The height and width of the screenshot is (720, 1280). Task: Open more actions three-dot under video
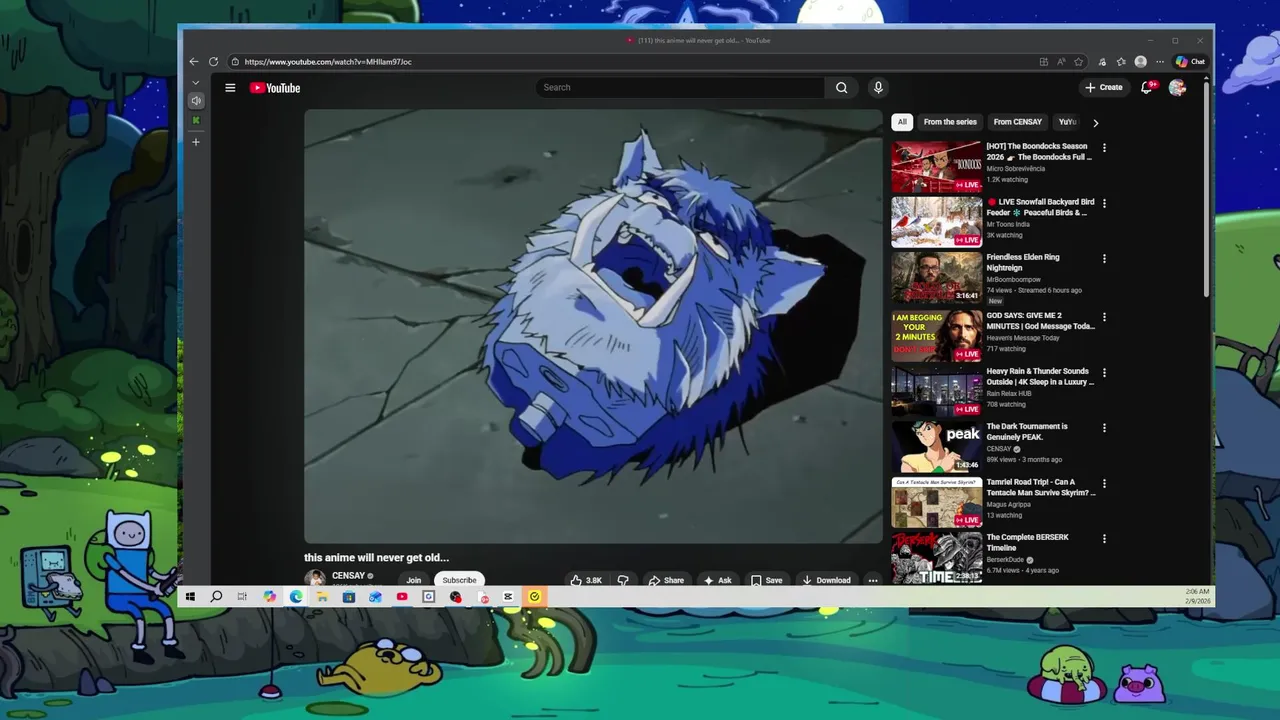pos(873,580)
